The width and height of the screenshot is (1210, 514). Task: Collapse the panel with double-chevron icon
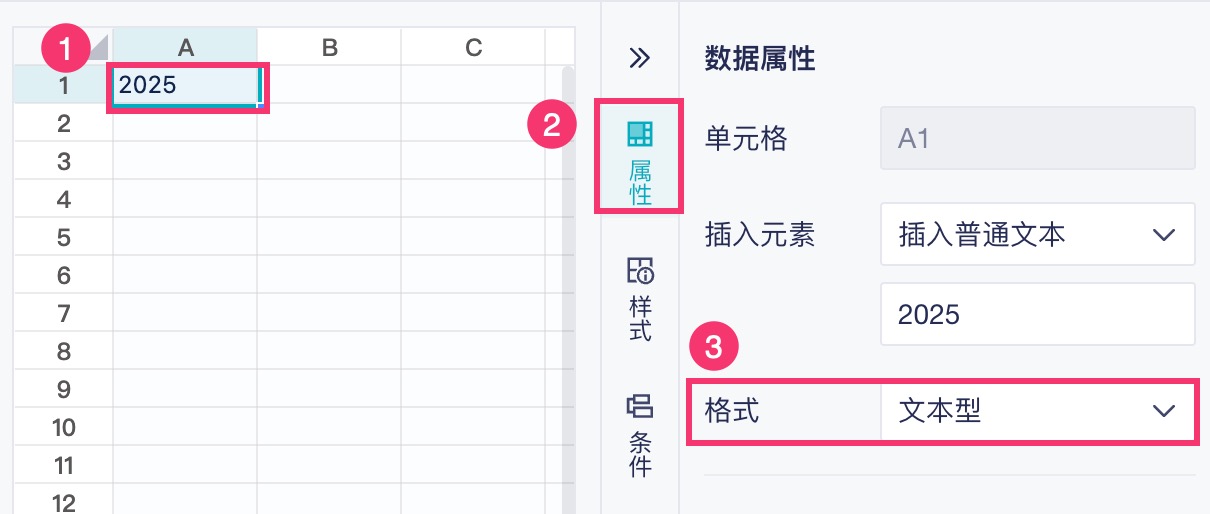(x=639, y=58)
